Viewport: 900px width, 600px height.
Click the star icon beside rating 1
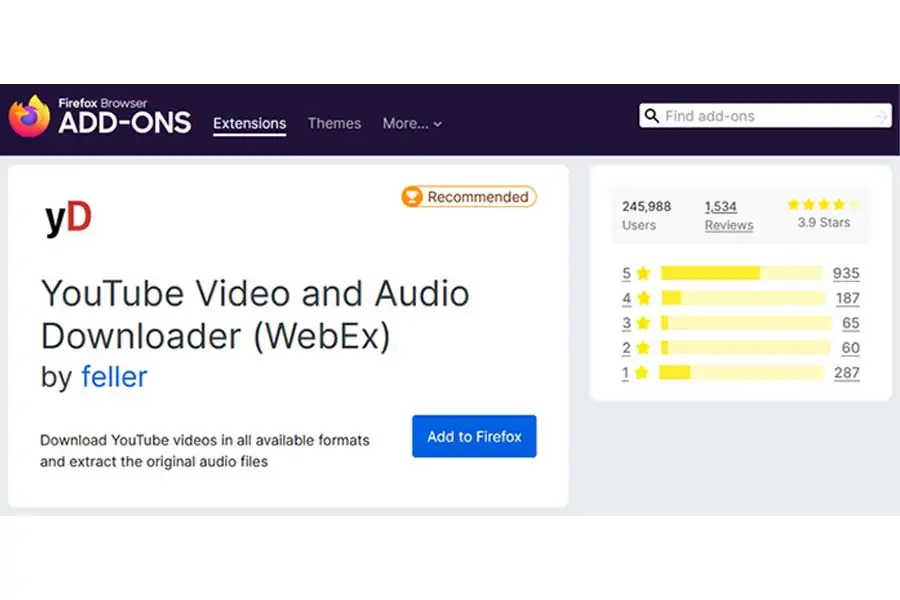point(643,373)
